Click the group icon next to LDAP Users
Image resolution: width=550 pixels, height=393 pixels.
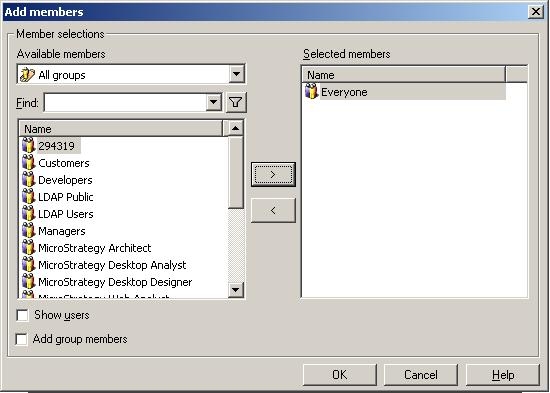tap(28, 214)
